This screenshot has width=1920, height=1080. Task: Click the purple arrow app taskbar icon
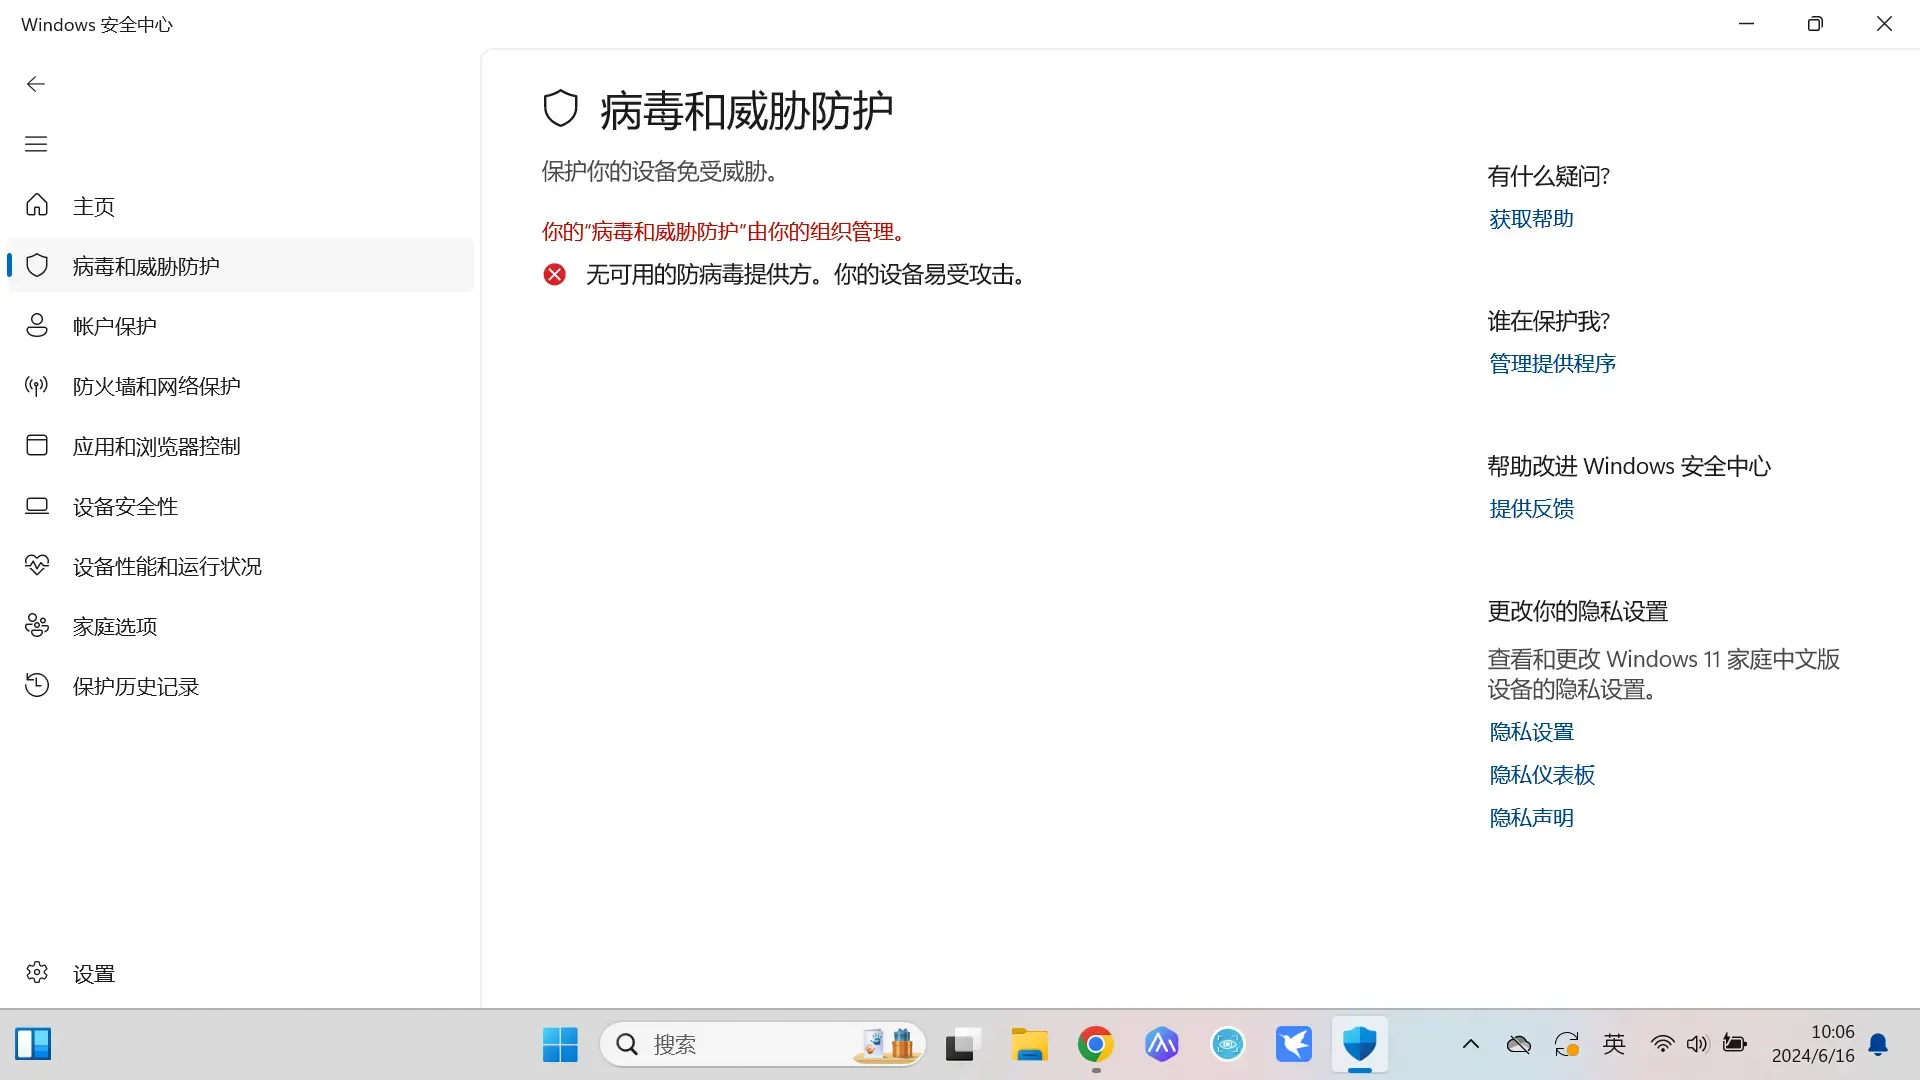(1162, 1044)
